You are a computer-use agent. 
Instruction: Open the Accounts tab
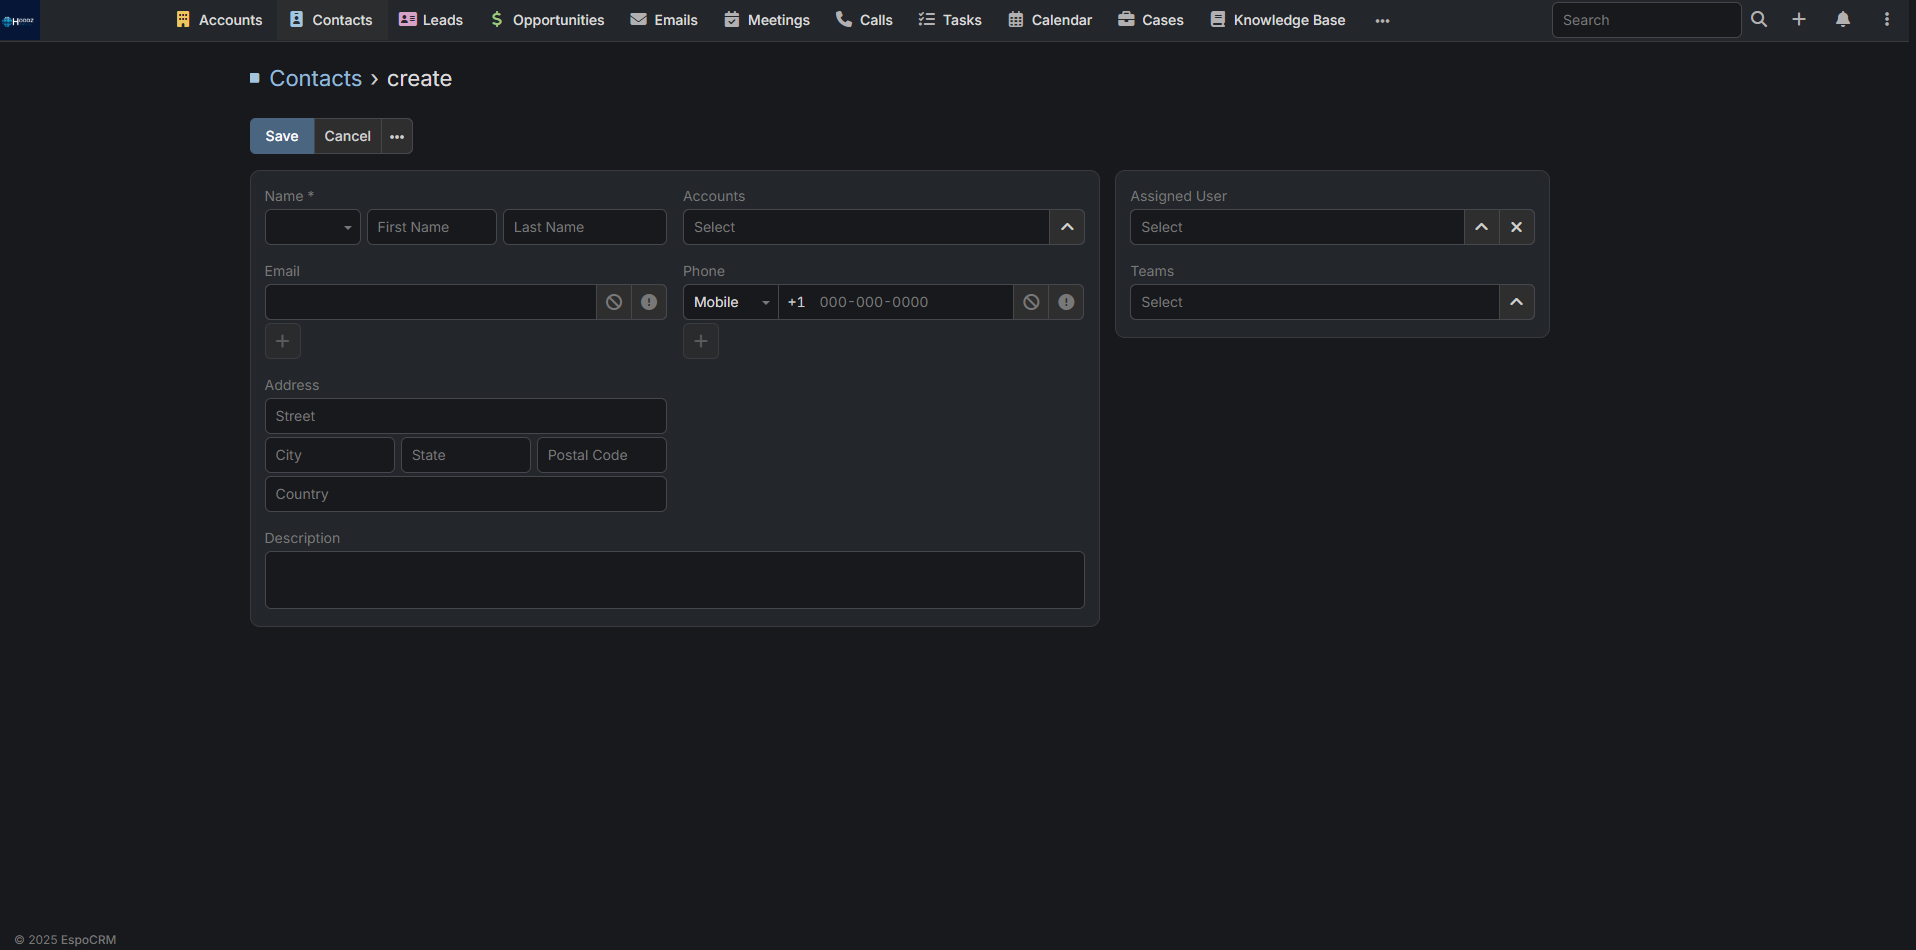tap(219, 20)
